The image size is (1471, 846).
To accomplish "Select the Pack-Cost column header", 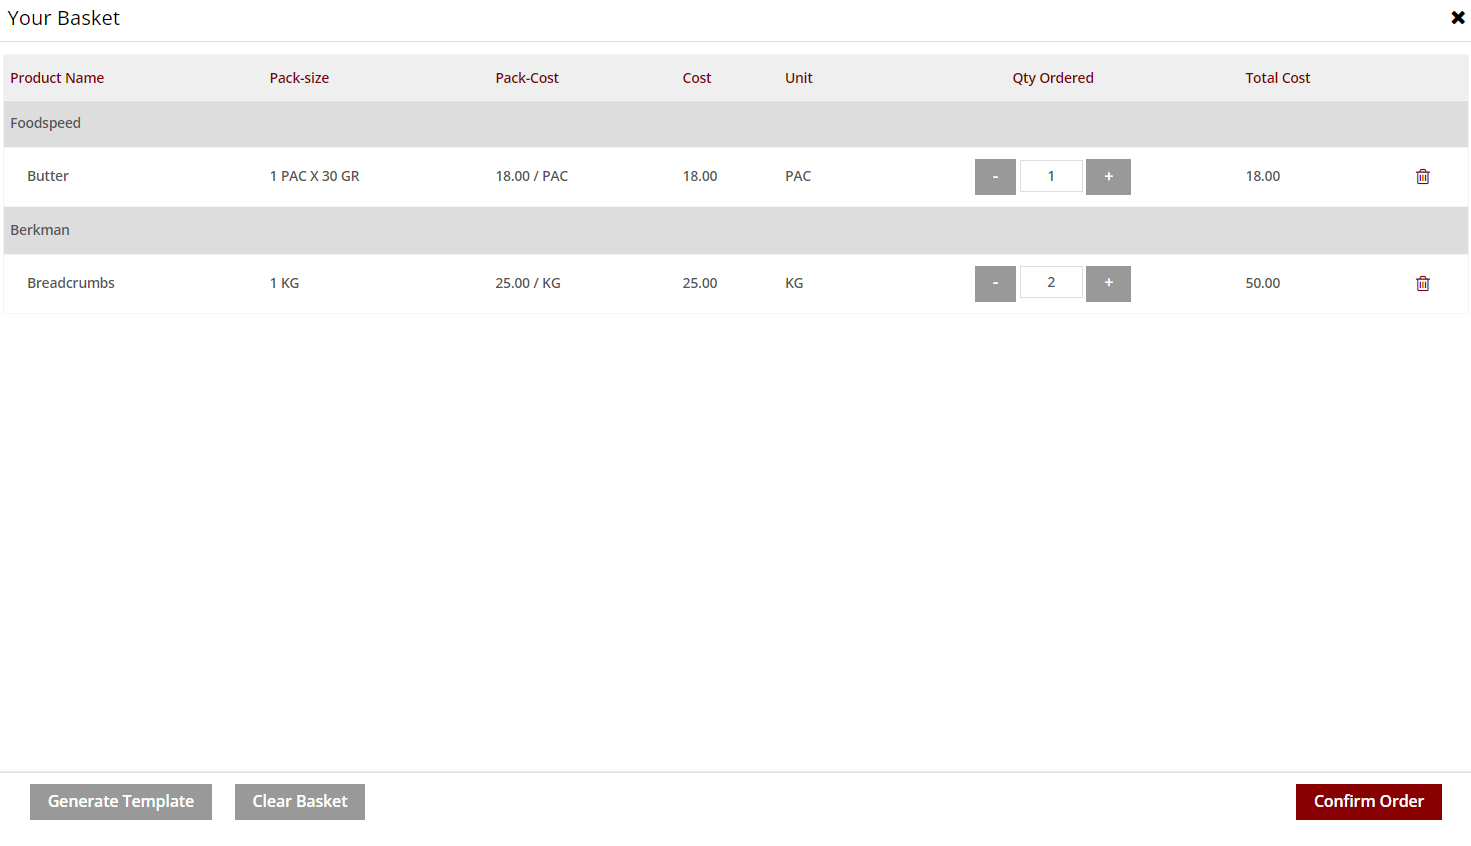I will point(527,78).
